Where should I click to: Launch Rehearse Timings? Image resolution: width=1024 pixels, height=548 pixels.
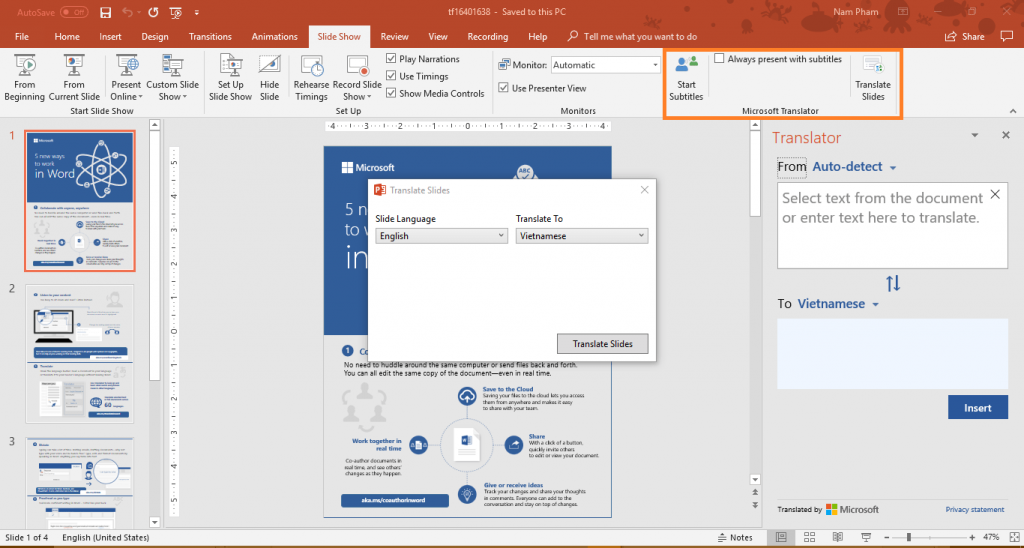point(312,78)
